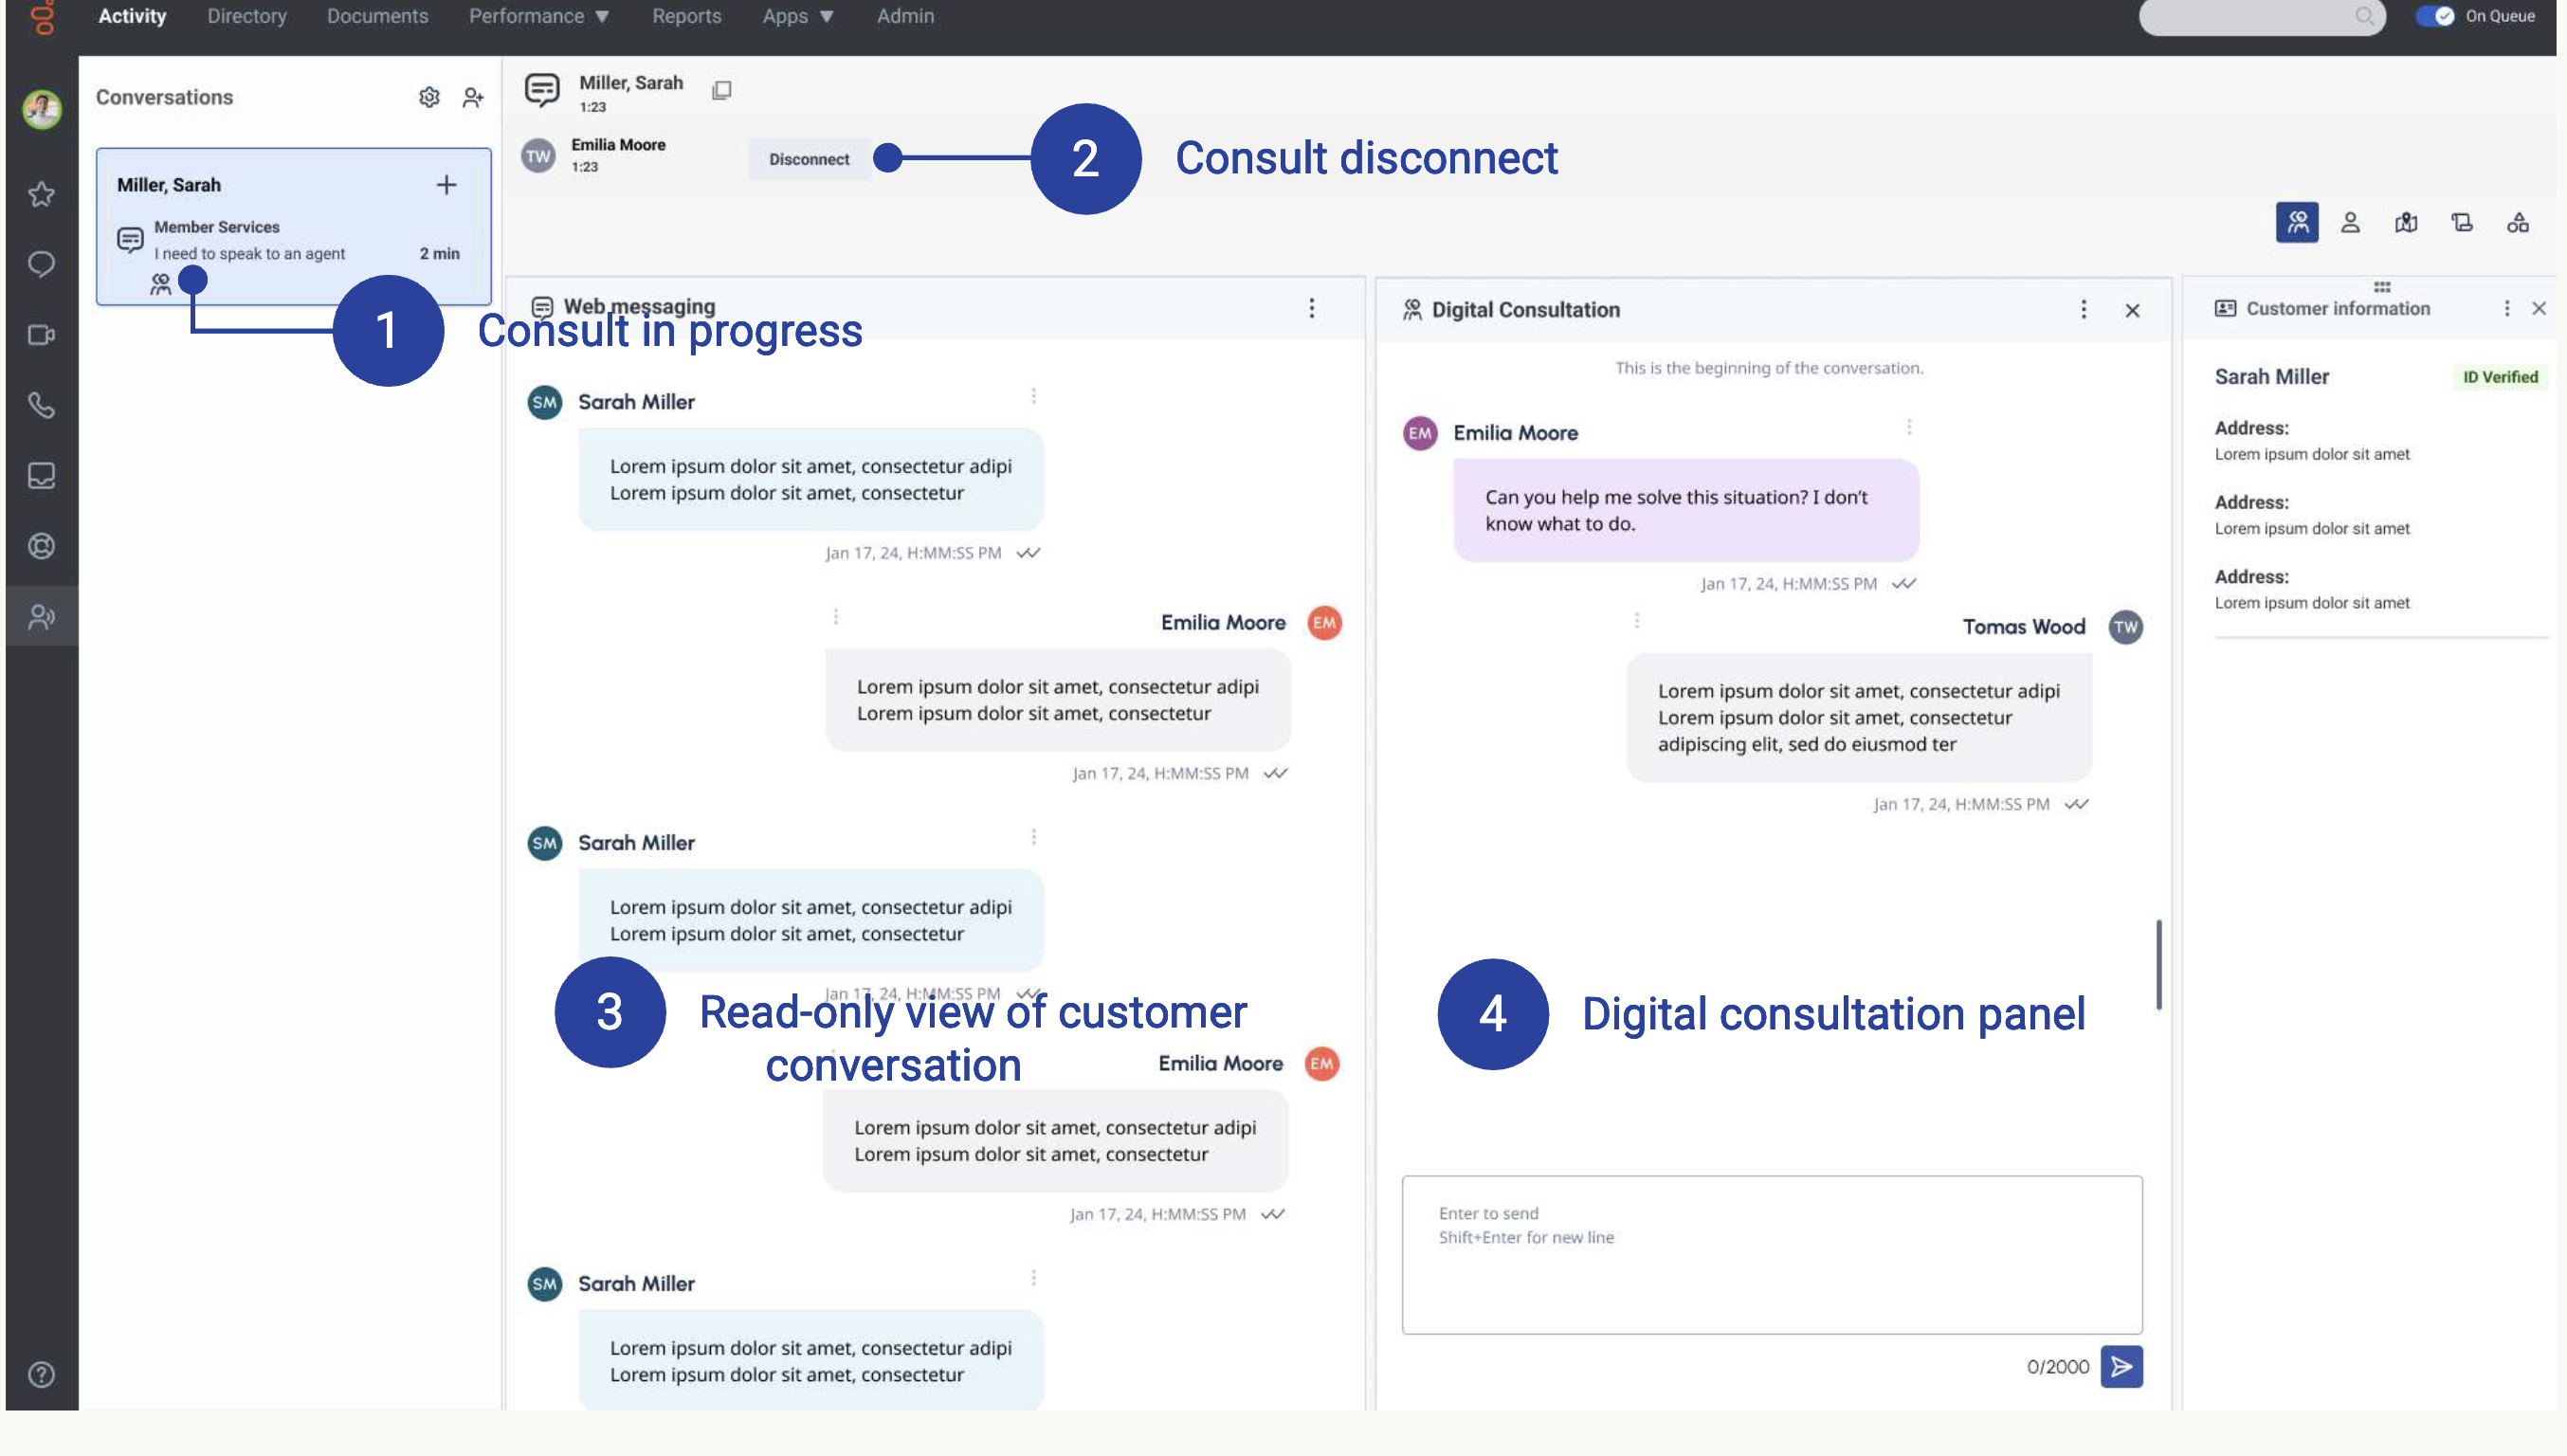This screenshot has width=2567, height=1456.
Task: Open the help question mark icon
Action: (x=41, y=1374)
